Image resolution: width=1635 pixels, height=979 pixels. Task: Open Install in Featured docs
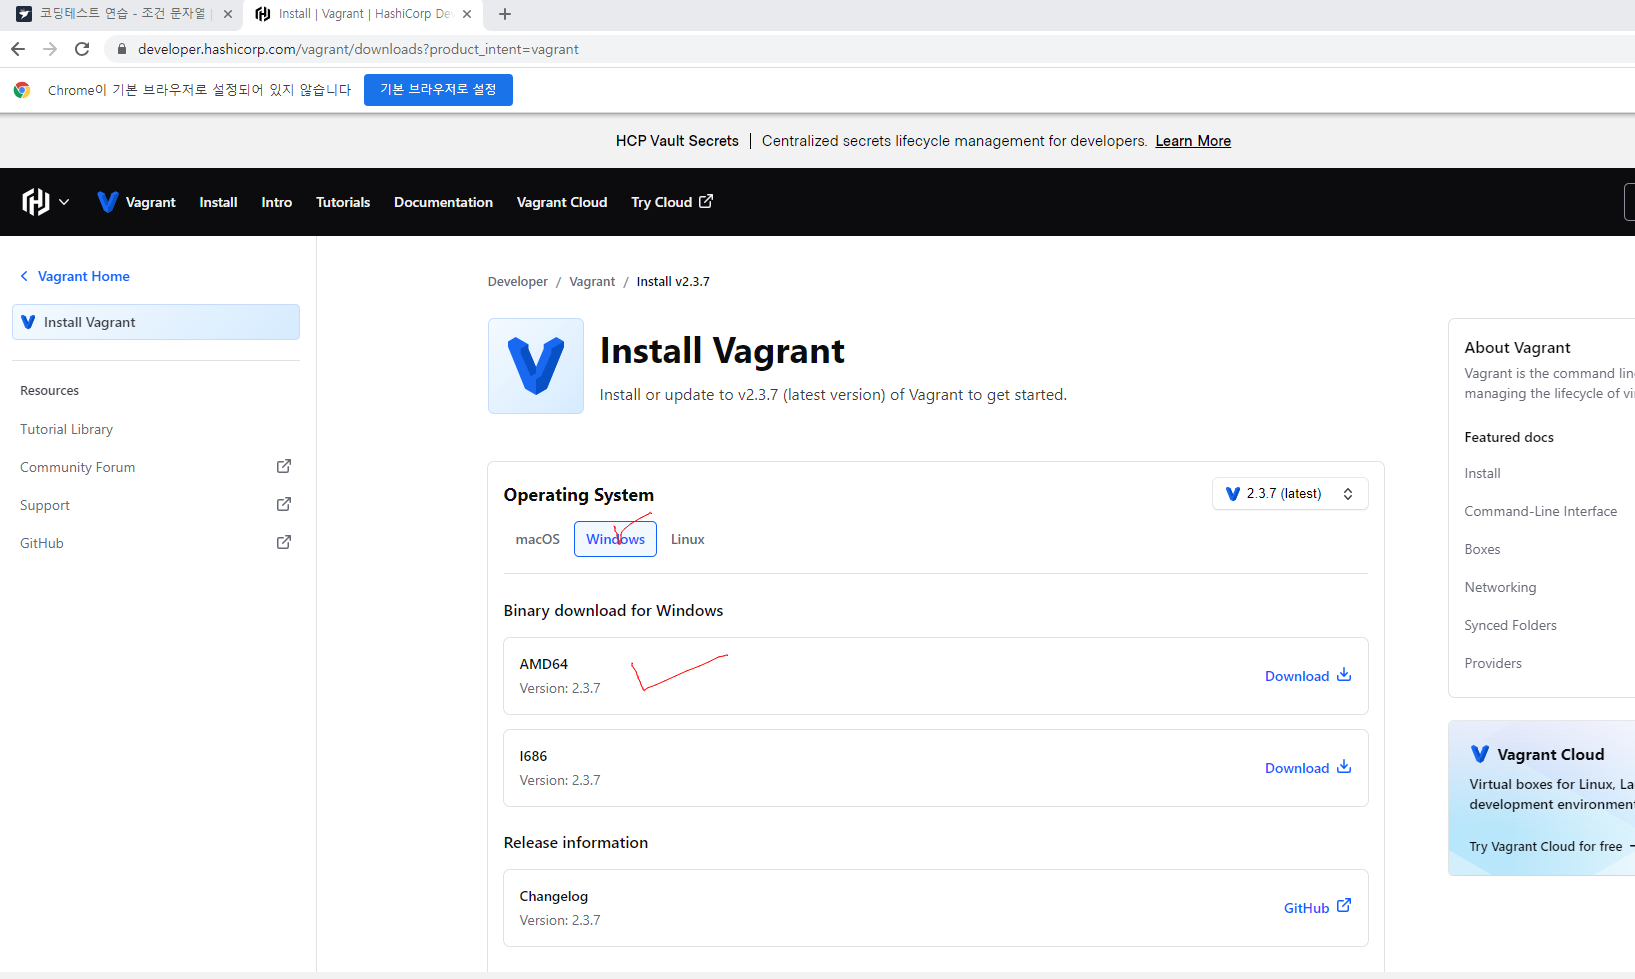coord(1482,473)
